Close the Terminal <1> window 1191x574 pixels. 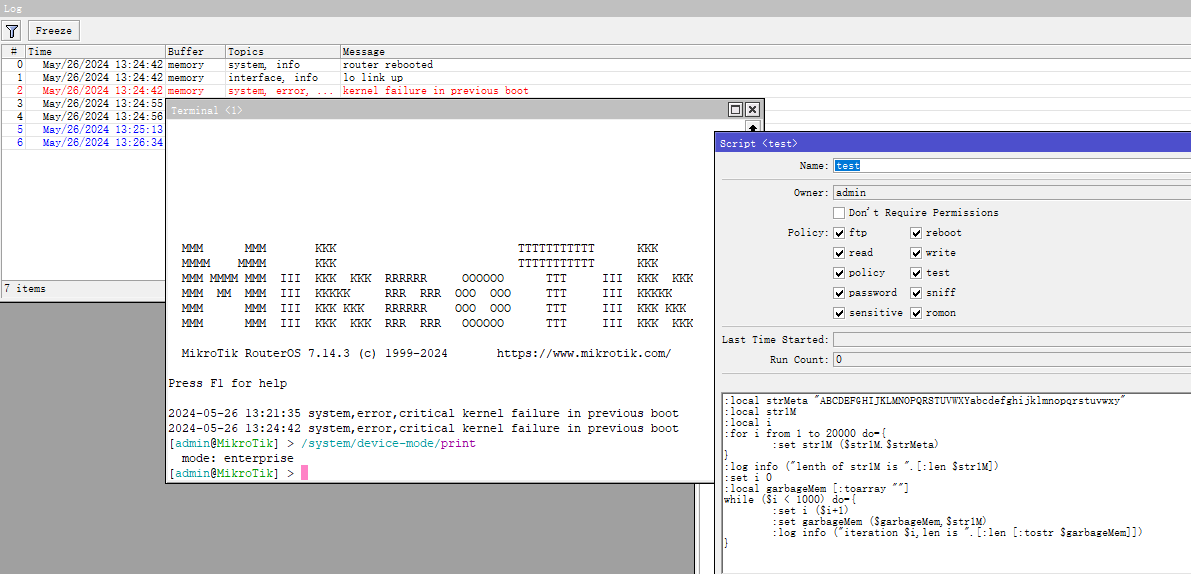tap(752, 109)
